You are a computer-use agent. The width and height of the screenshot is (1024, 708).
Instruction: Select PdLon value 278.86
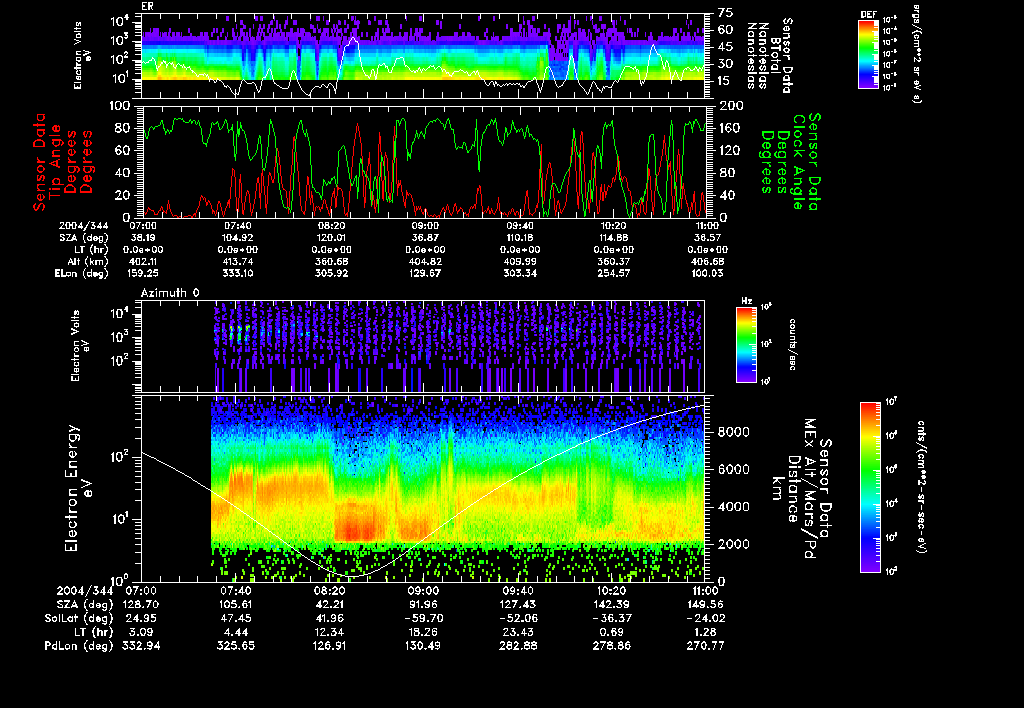[611, 646]
